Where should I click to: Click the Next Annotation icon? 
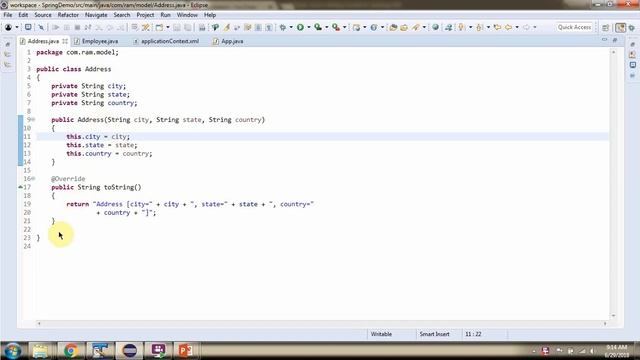coord(462,27)
